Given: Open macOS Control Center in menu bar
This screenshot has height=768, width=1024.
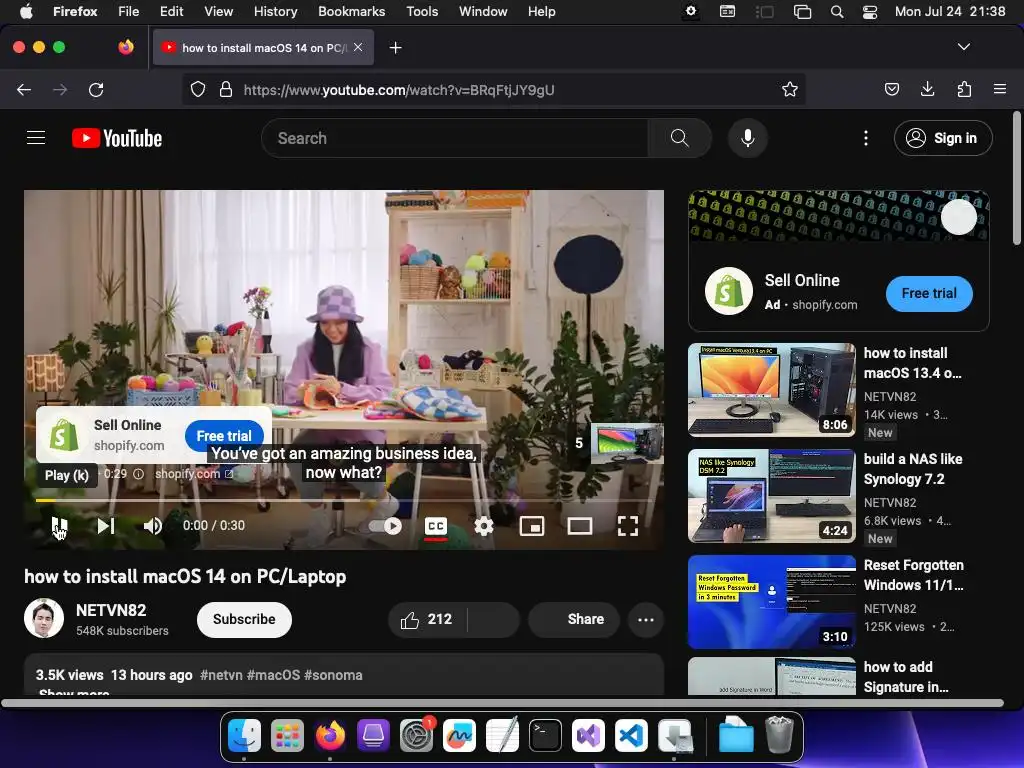Looking at the screenshot, I should (x=869, y=11).
